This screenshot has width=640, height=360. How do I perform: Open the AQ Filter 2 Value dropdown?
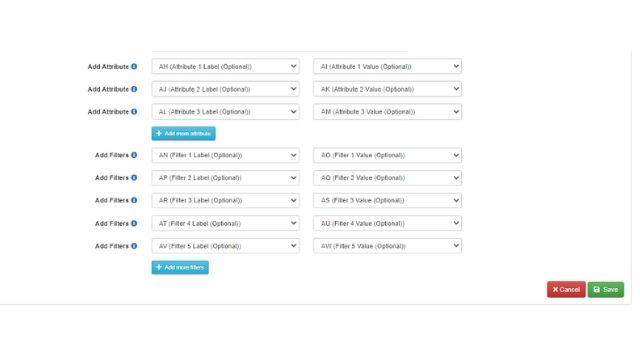pos(387,178)
